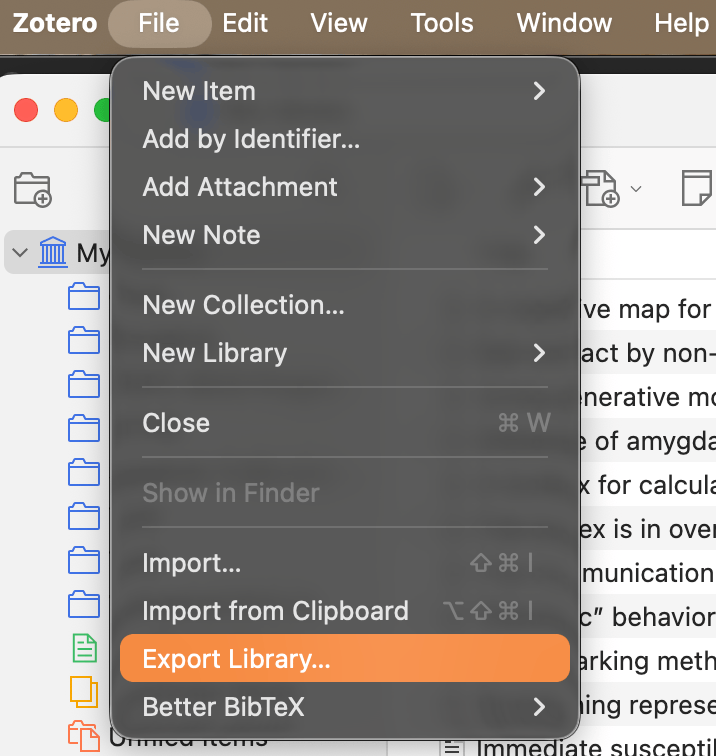Select the My Library building icon
Viewport: 716px width, 756px height.
[x=53, y=252]
